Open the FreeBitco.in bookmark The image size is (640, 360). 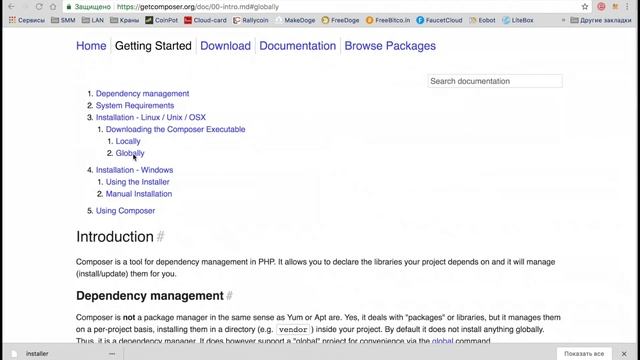[388, 20]
